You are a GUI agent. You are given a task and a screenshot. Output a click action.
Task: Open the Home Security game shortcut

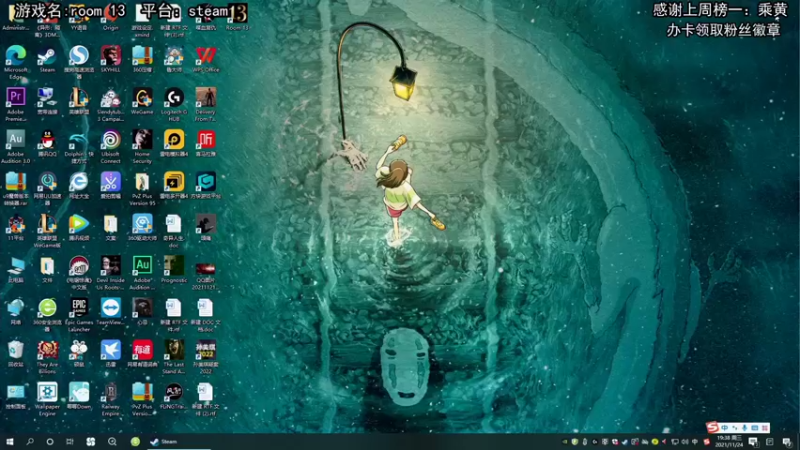point(142,142)
